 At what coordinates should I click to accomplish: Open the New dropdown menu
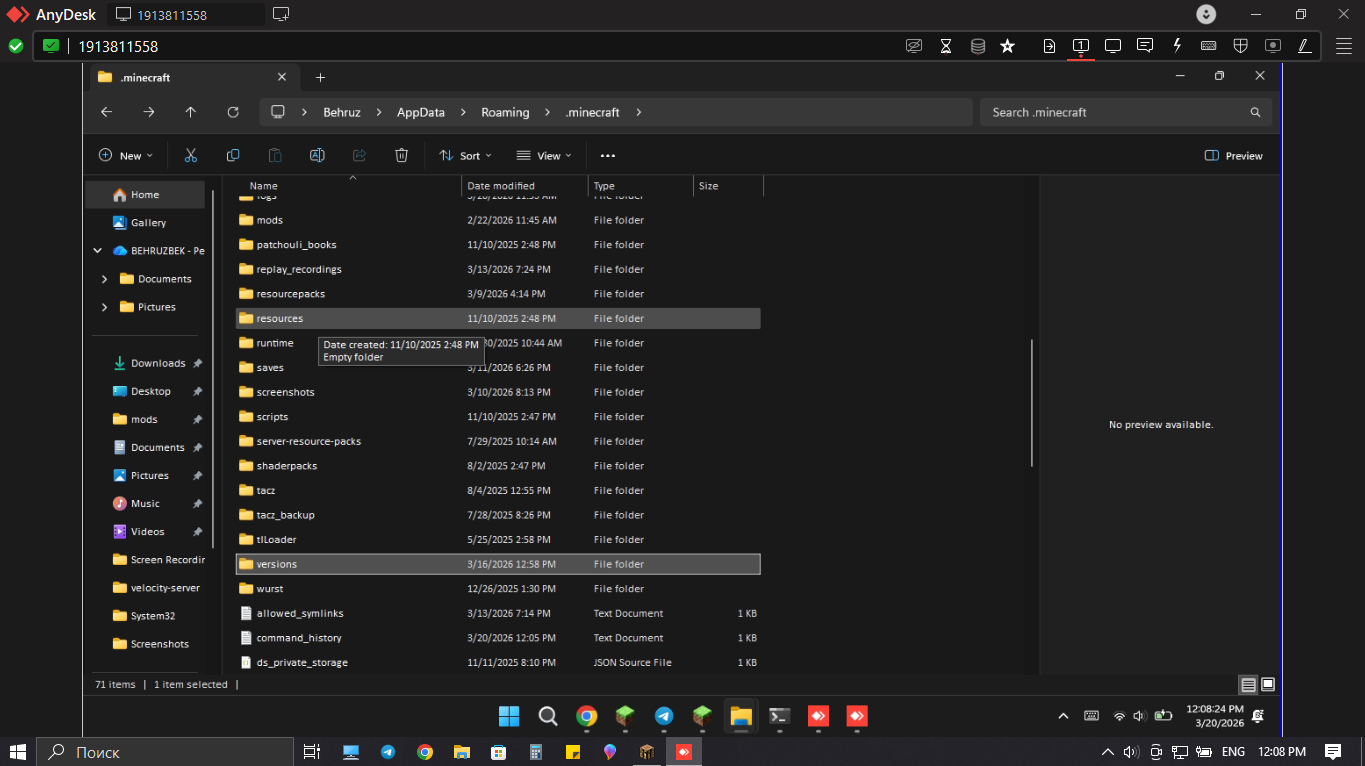pyautogui.click(x=126, y=156)
